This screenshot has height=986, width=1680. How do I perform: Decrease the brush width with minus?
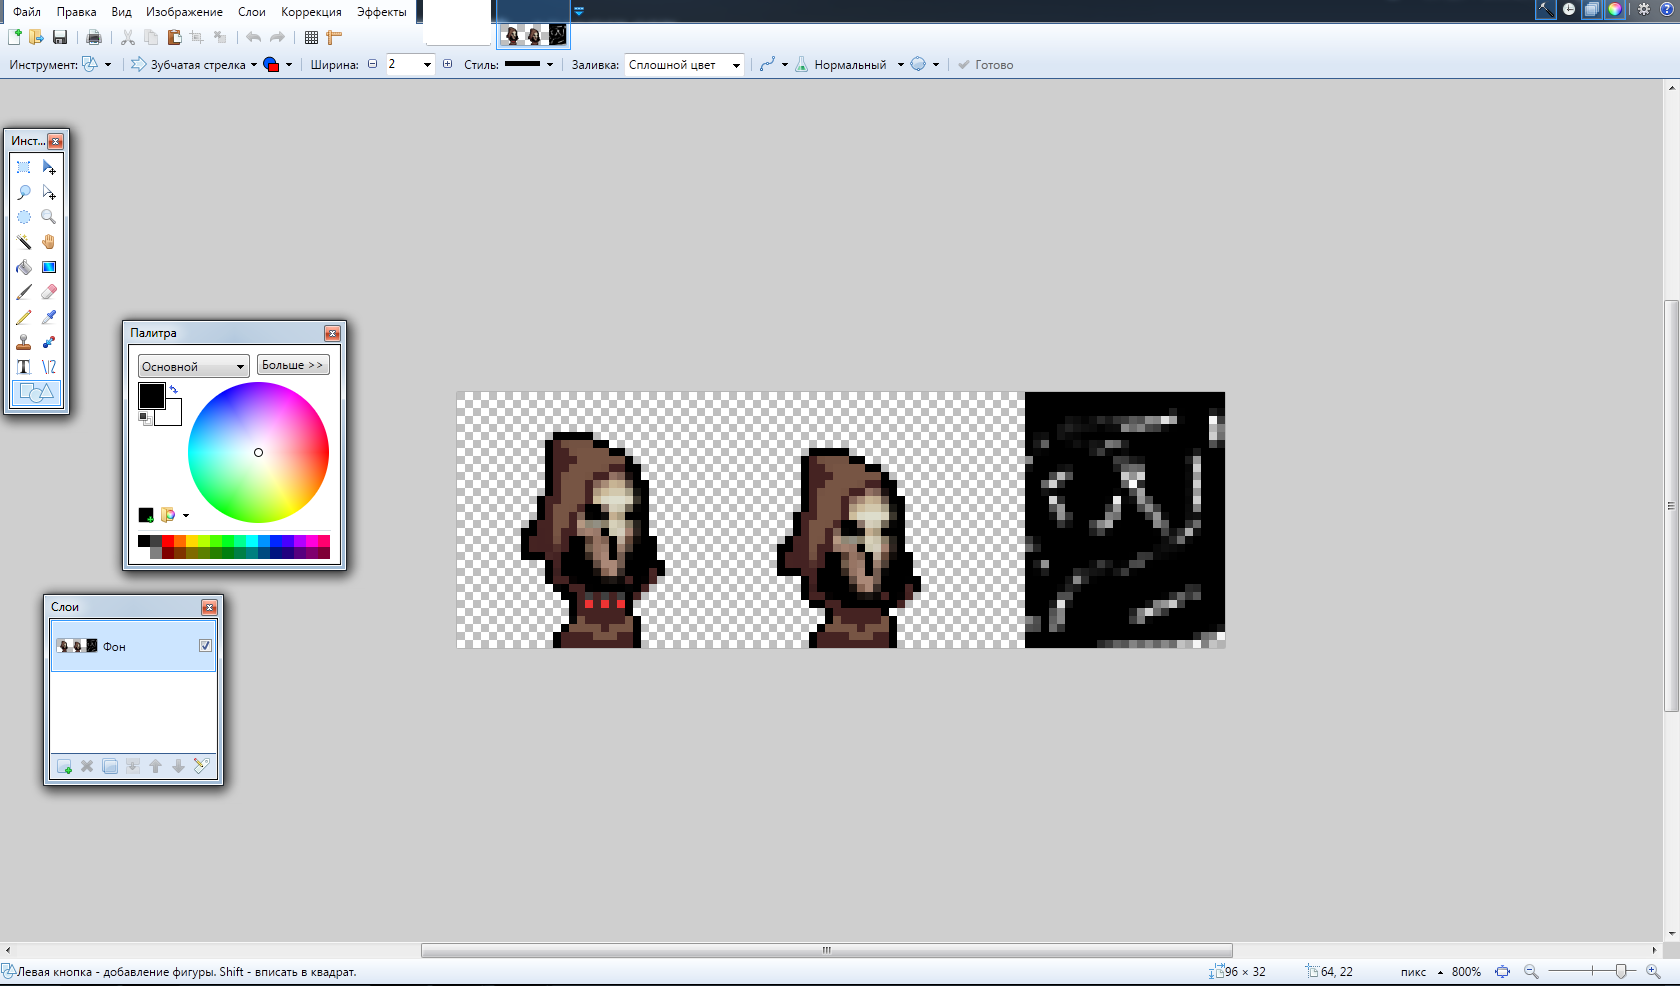[x=372, y=64]
